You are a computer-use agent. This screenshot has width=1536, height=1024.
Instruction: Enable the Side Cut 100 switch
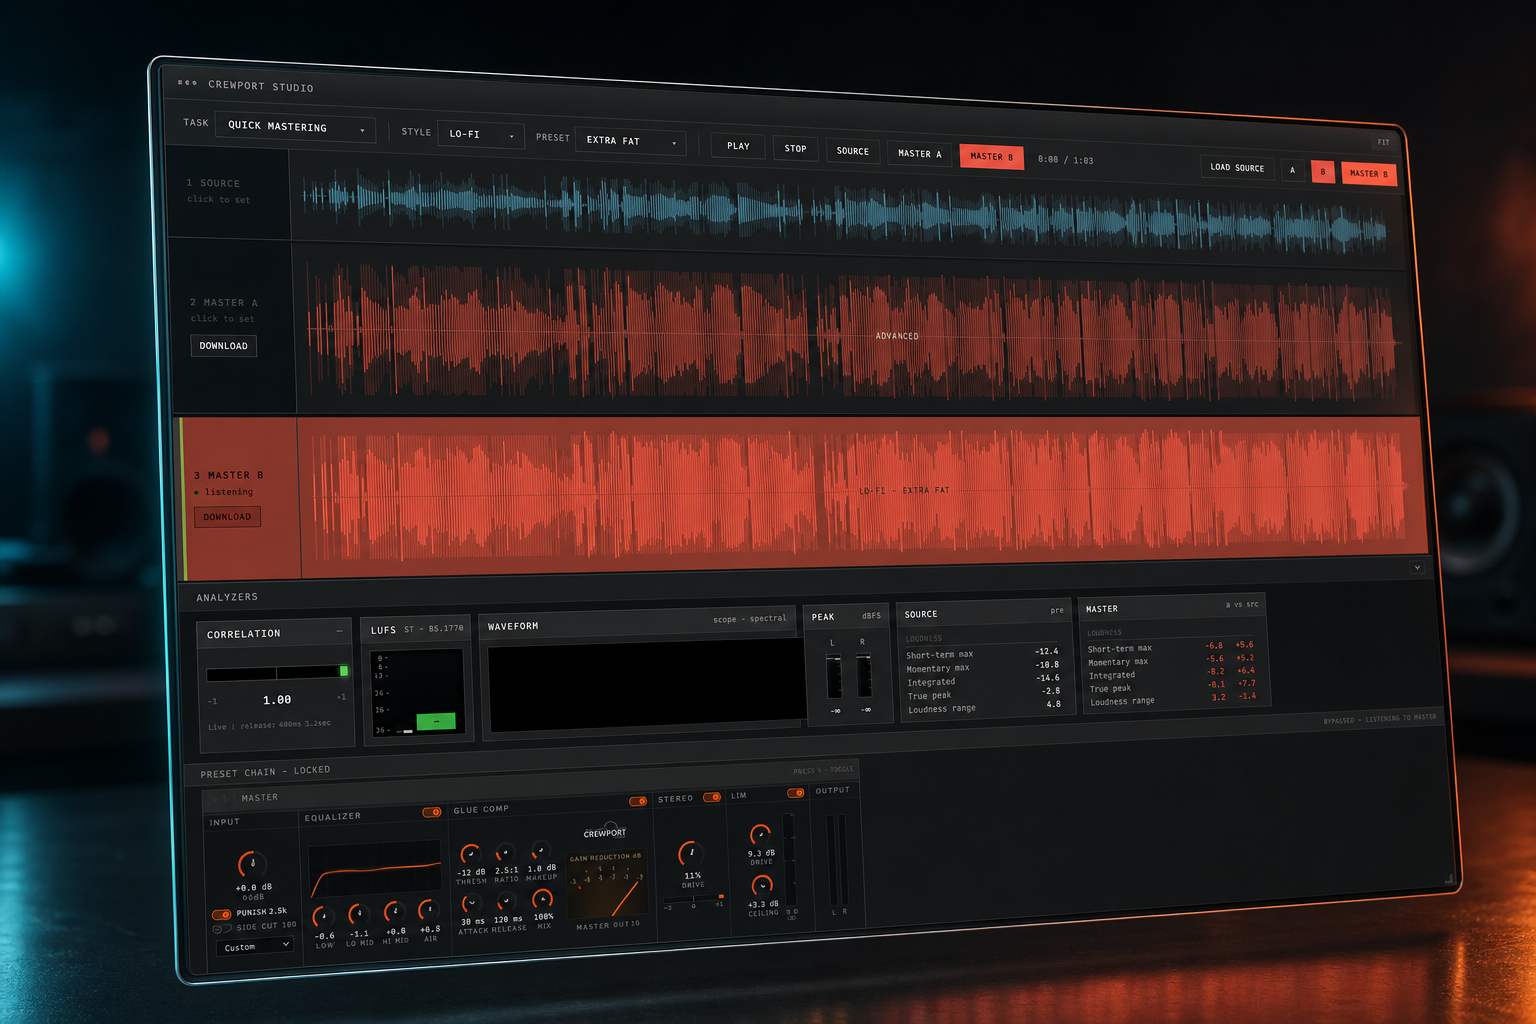pyautogui.click(x=222, y=929)
